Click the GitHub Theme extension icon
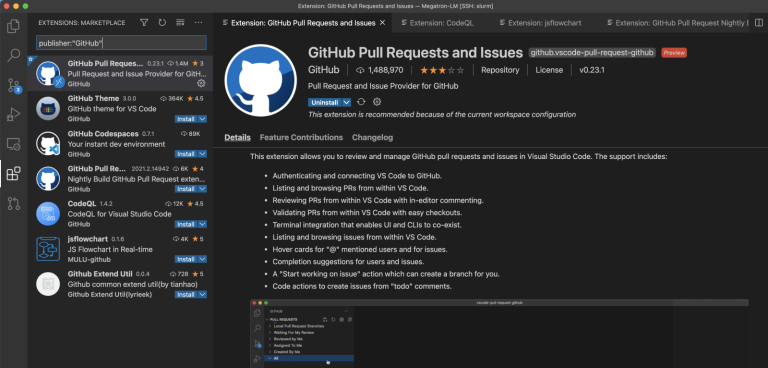The image size is (768, 368). [48, 109]
